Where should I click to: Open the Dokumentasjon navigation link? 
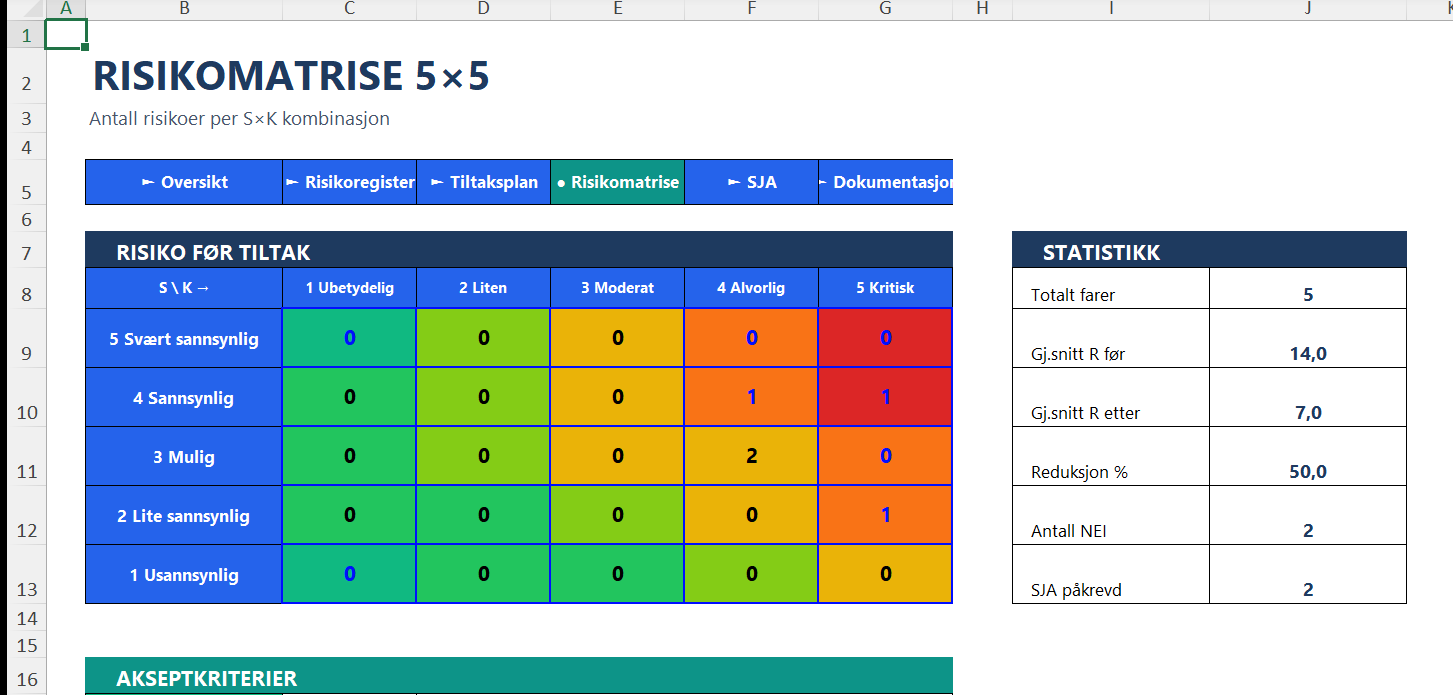(x=885, y=182)
